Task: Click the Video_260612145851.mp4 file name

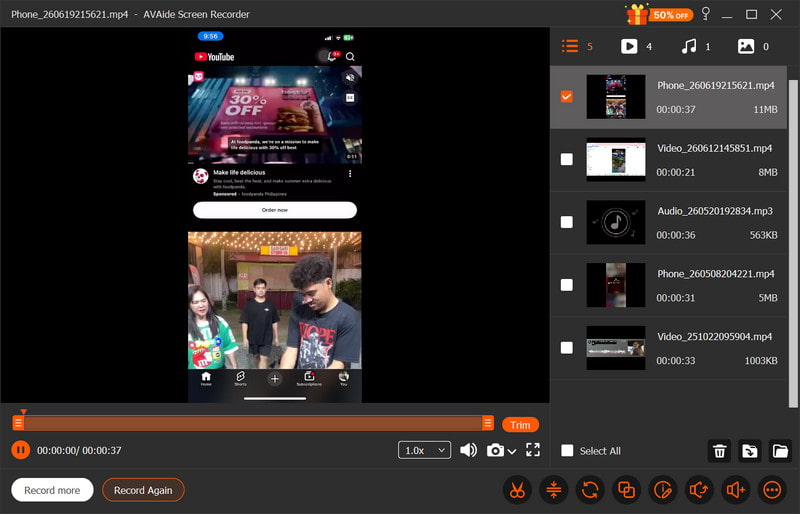Action: coord(714,148)
